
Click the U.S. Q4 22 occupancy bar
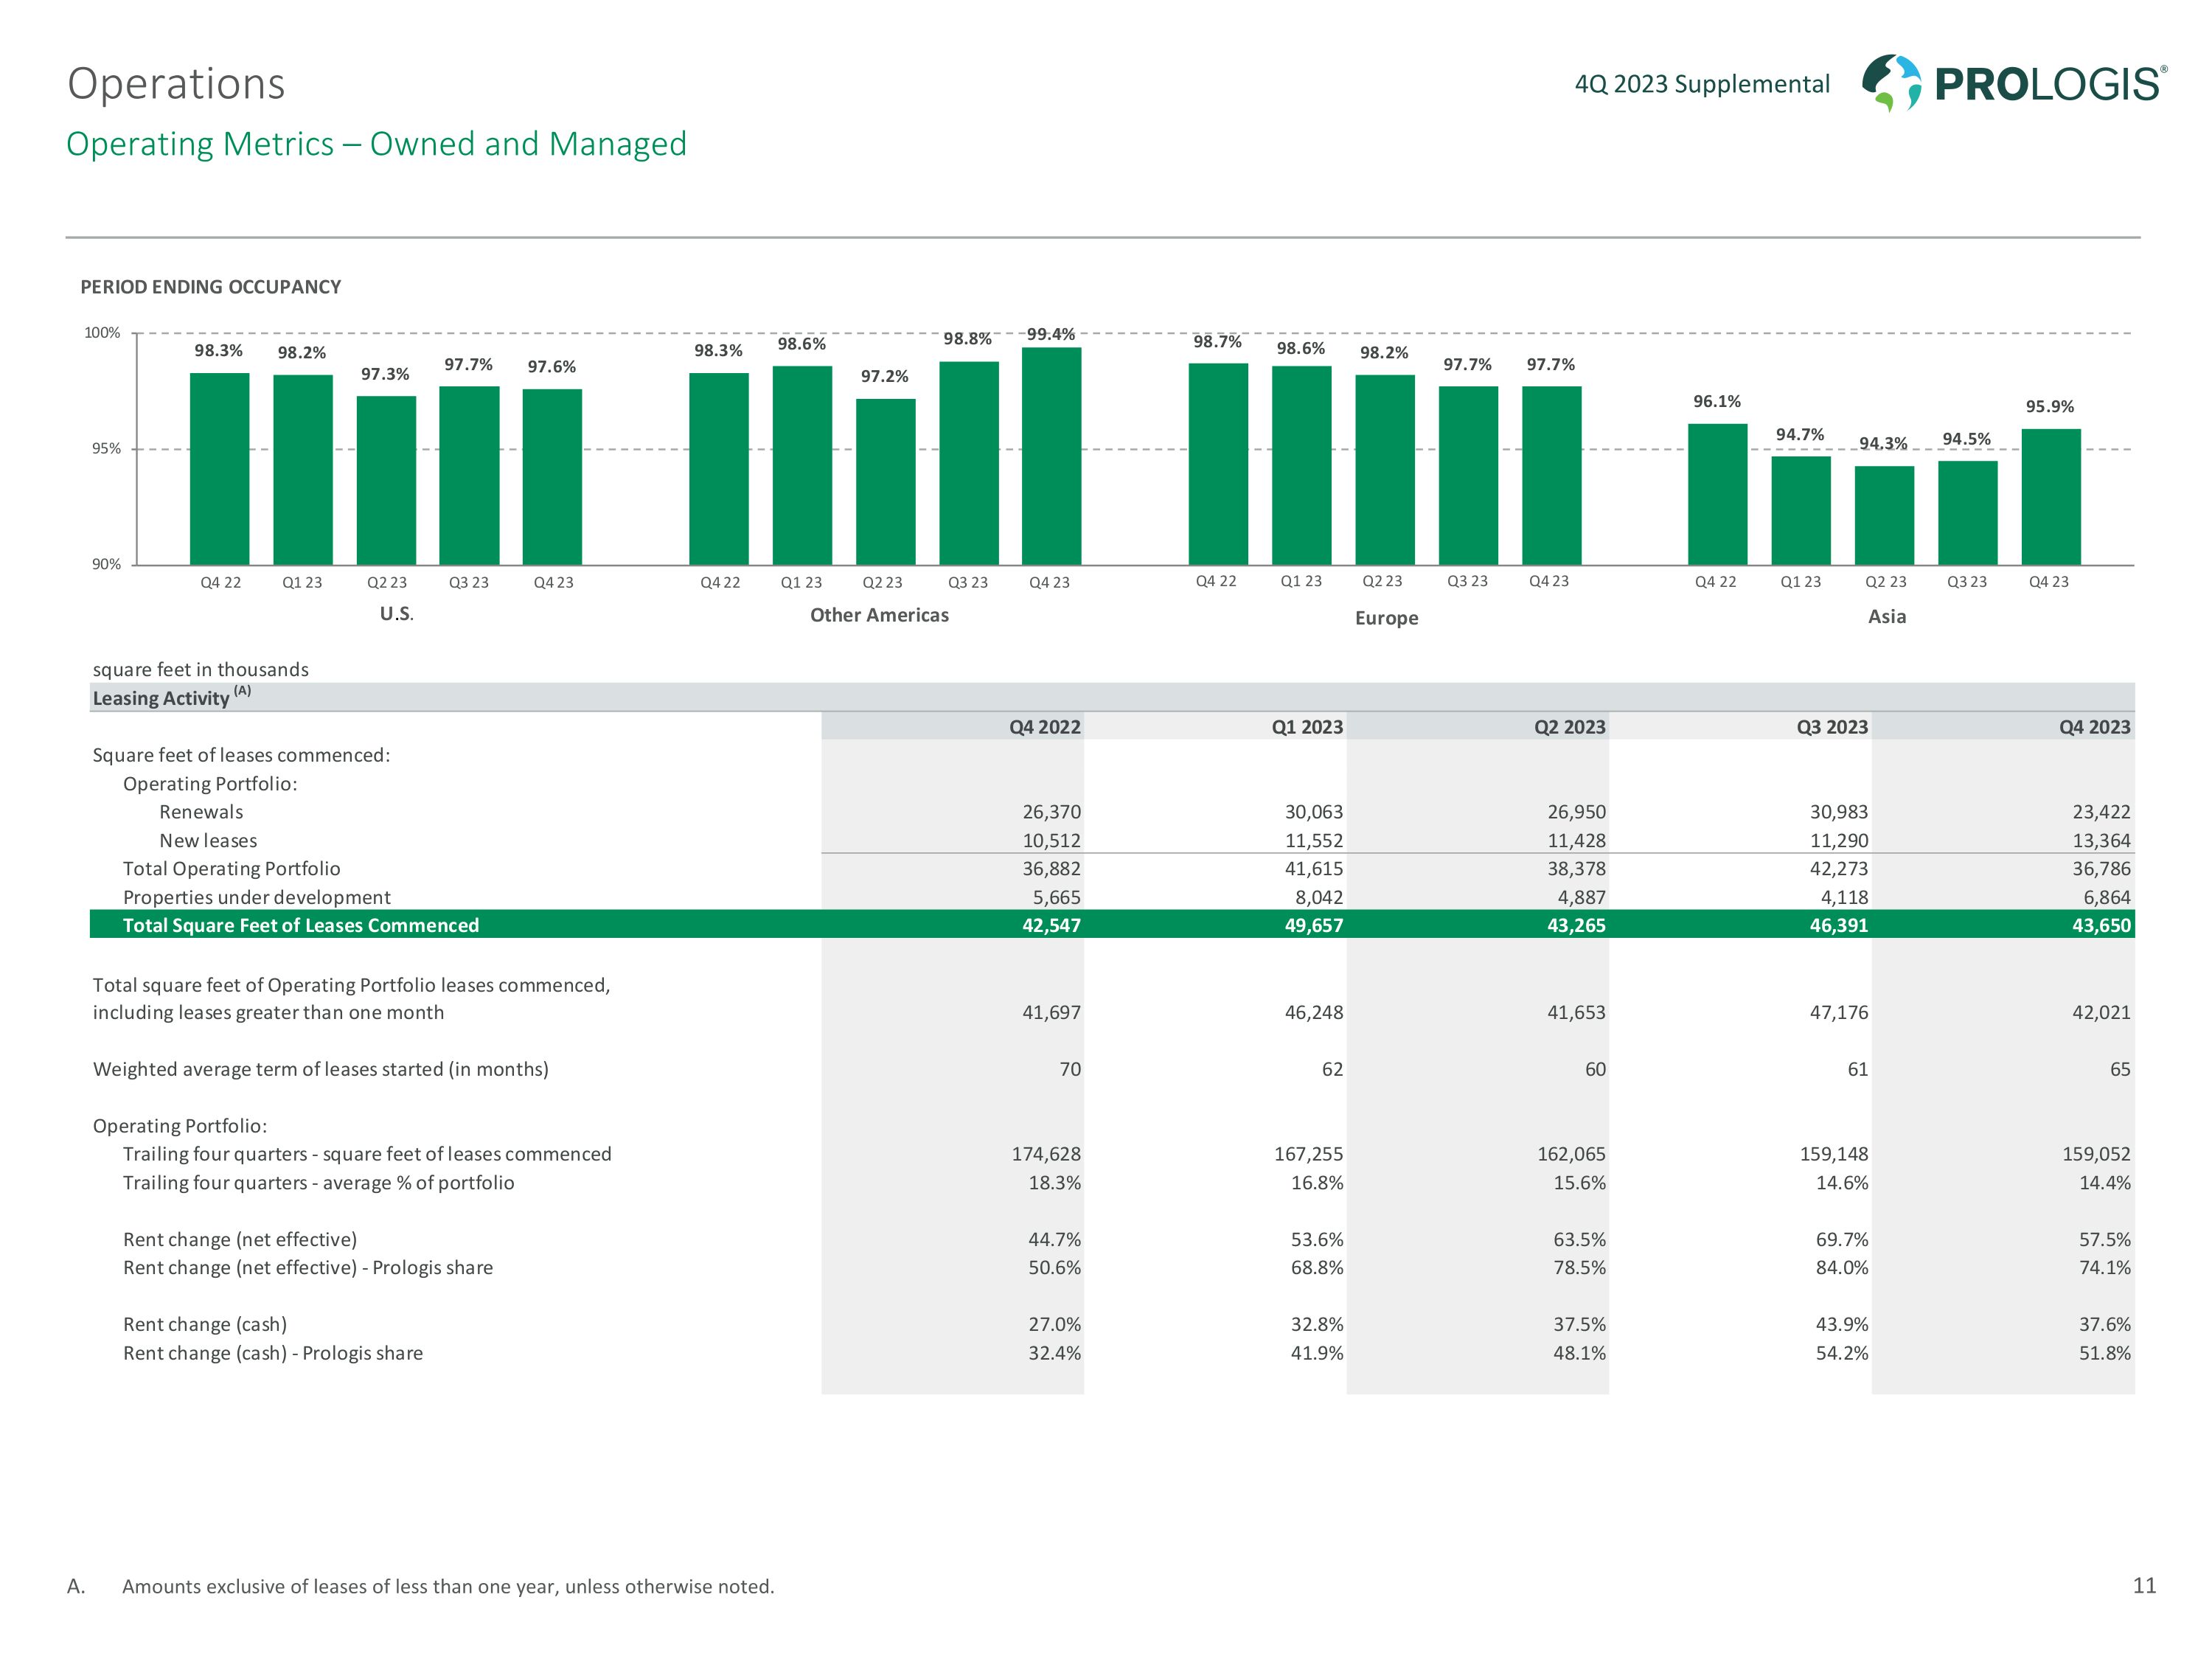click(x=219, y=468)
